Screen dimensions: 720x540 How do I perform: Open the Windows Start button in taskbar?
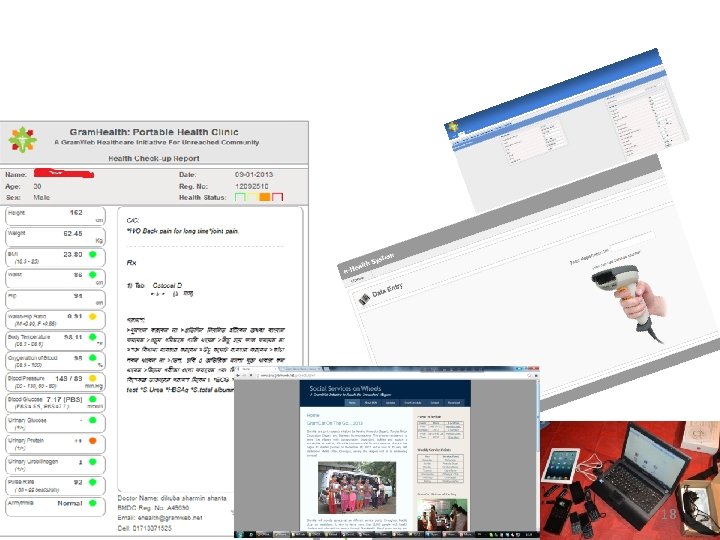pos(239,535)
